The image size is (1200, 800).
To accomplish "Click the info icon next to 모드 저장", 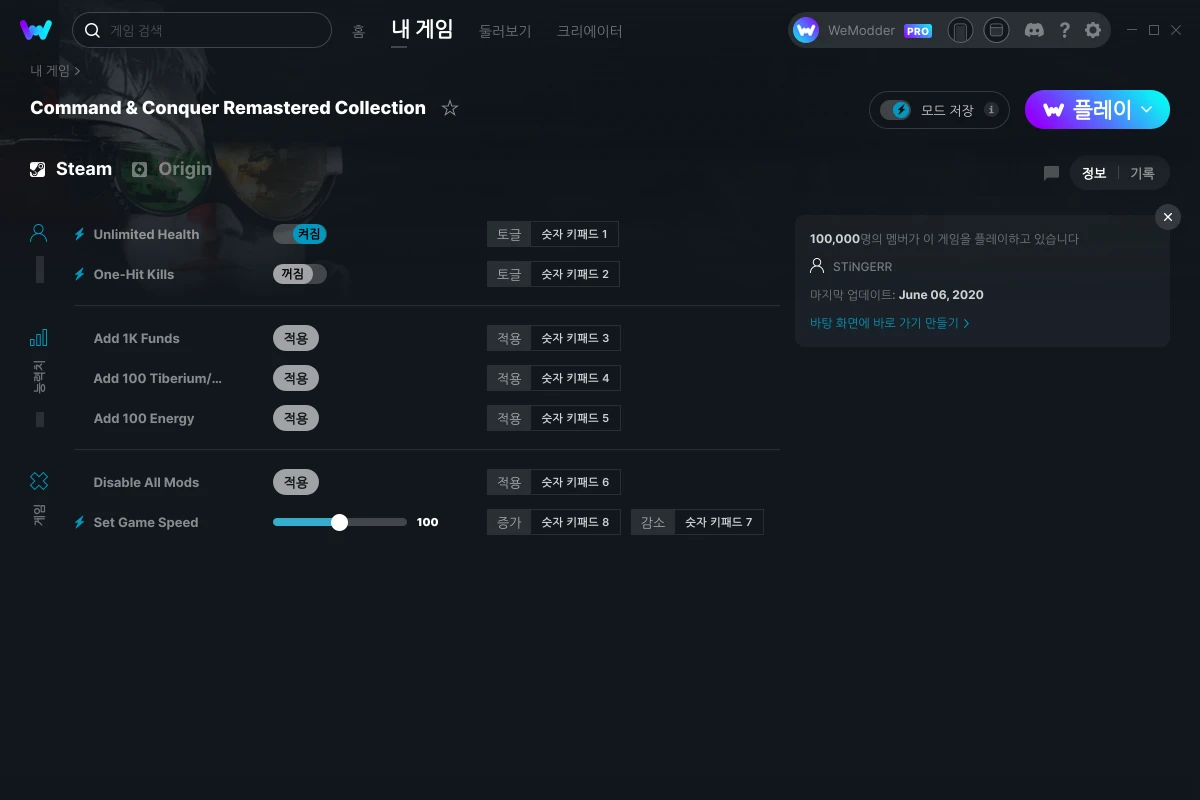I will 991,110.
